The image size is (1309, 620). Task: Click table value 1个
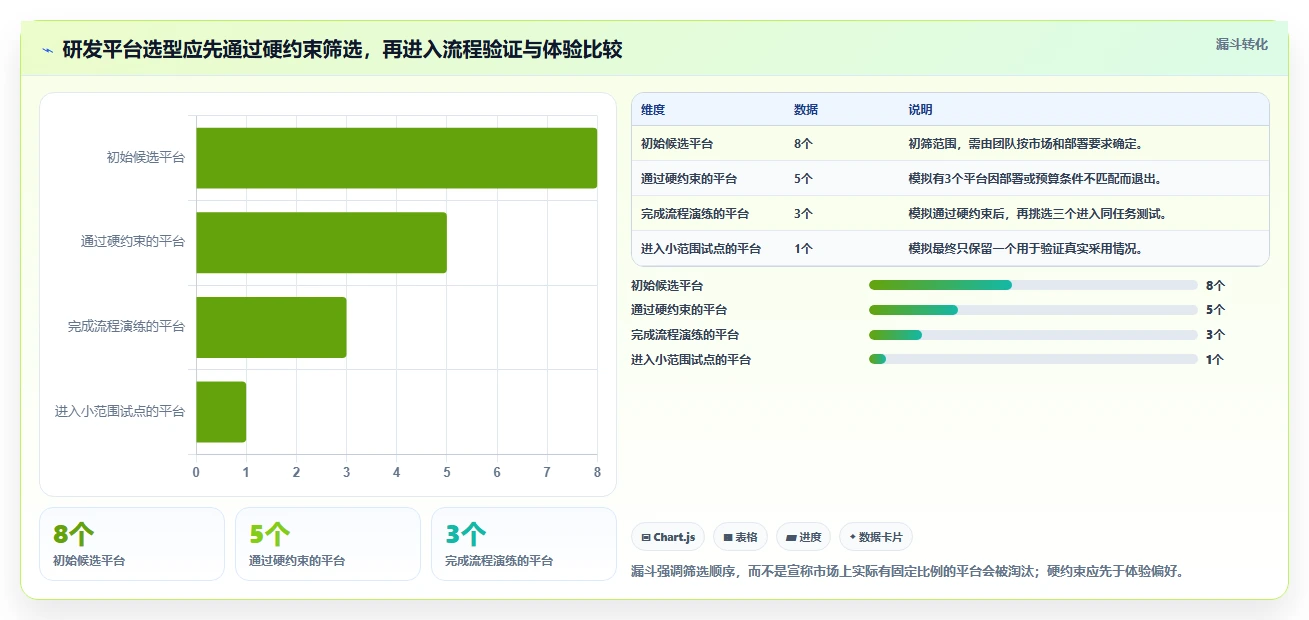[x=803, y=249]
